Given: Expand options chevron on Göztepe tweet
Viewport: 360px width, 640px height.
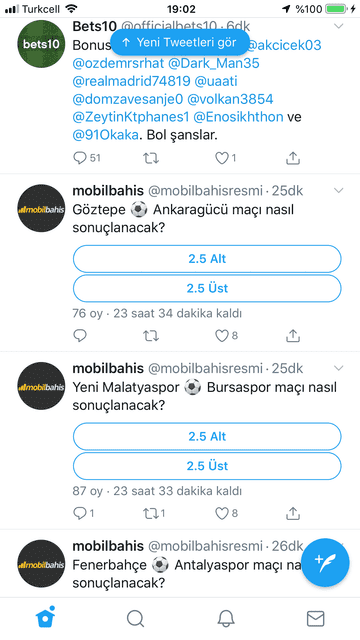Looking at the screenshot, I should pos(338,191).
